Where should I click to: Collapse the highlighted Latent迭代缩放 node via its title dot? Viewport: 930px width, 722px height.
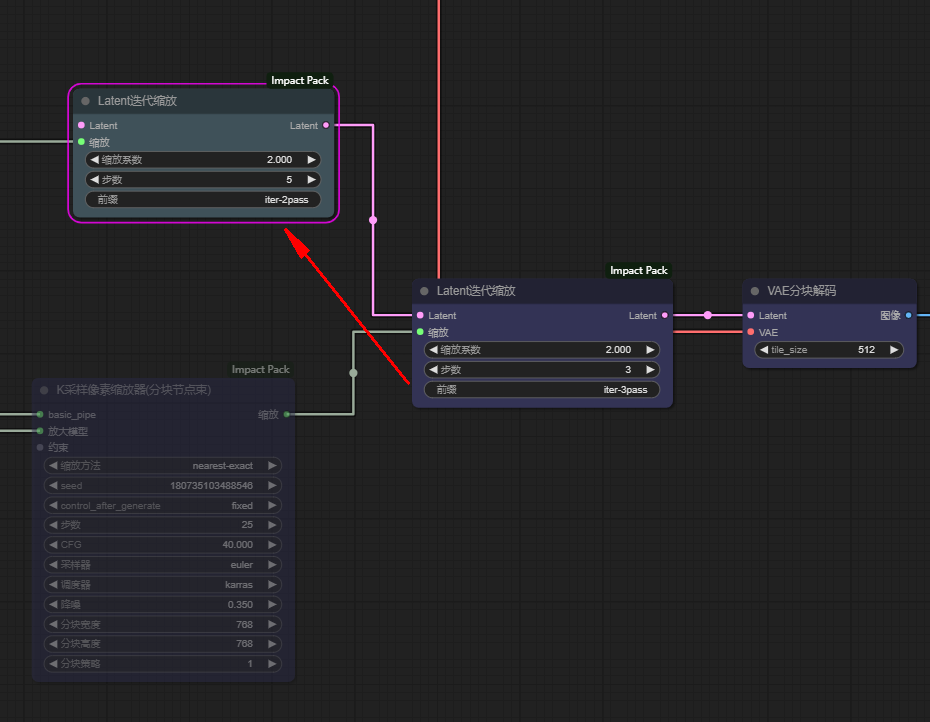[x=85, y=100]
